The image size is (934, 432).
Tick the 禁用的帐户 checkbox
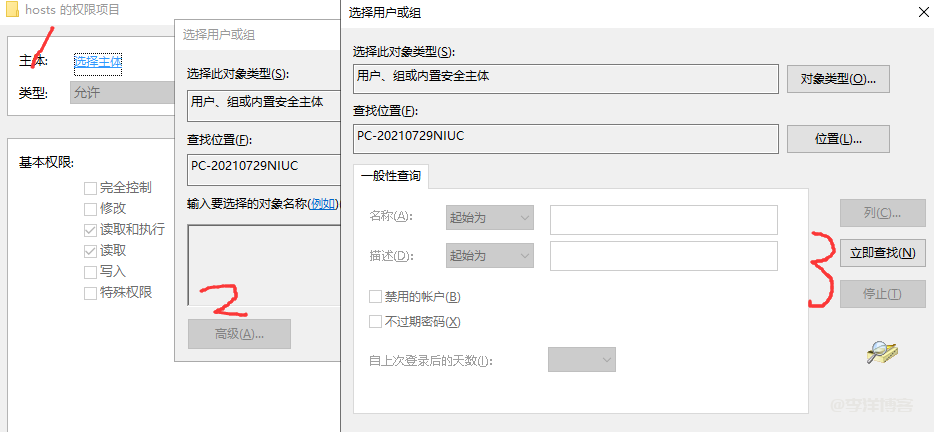click(x=376, y=297)
